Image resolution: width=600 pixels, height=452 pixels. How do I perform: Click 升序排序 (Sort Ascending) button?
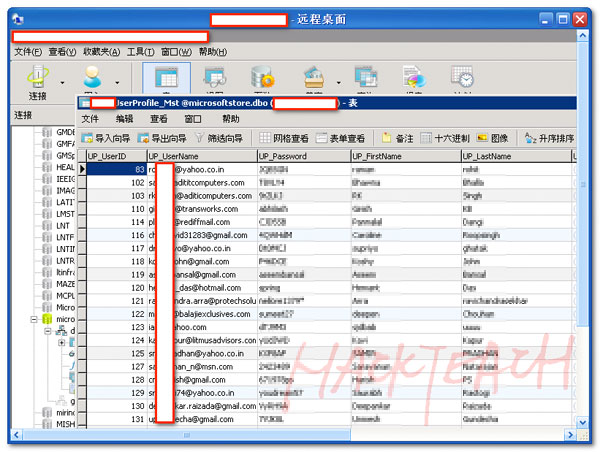548,138
